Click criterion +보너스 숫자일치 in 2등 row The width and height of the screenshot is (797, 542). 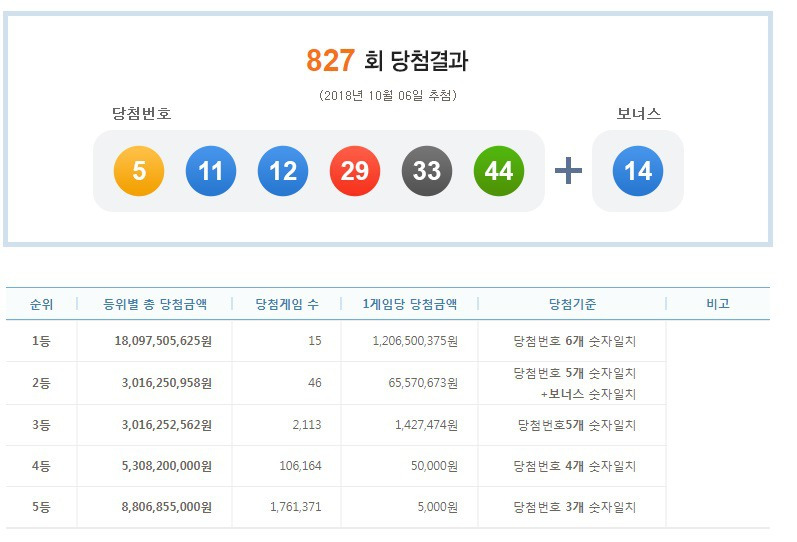pos(588,394)
